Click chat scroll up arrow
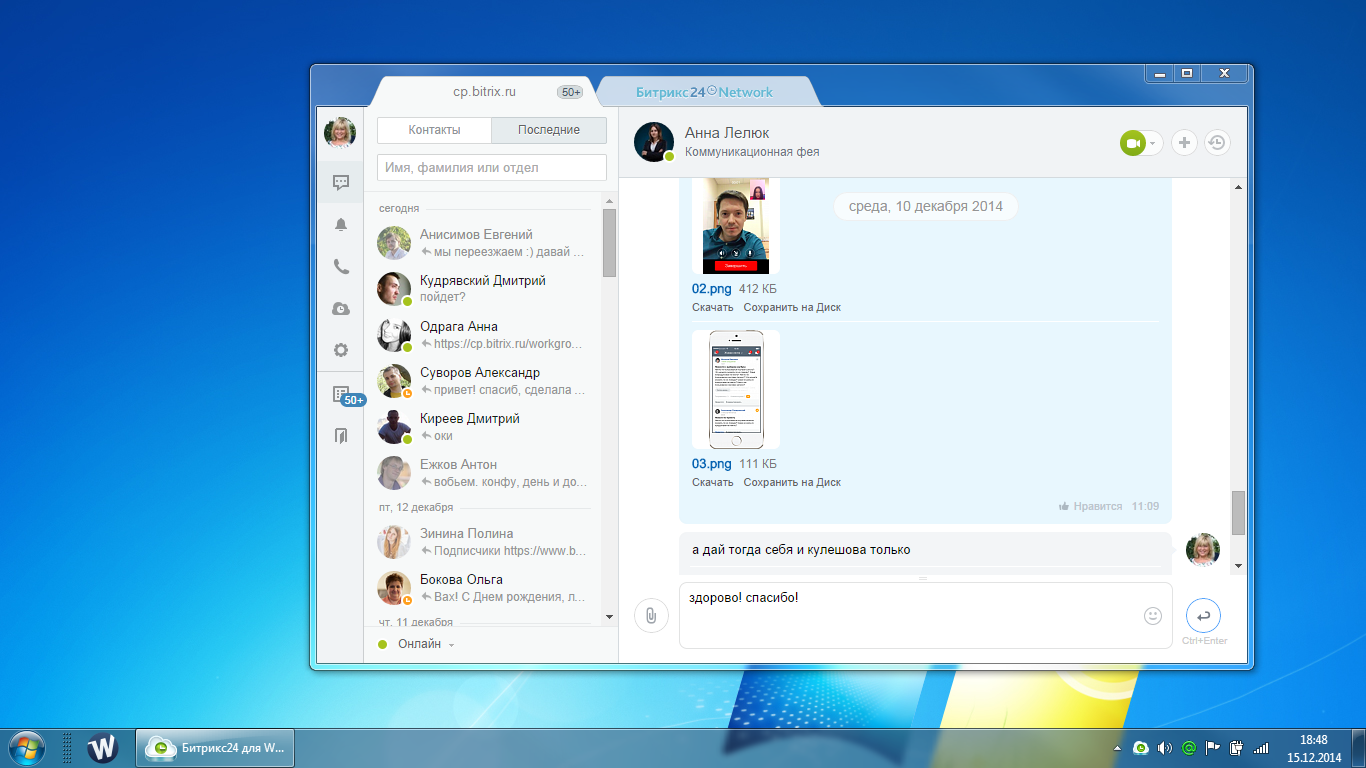This screenshot has height=768, width=1366. point(1239,187)
